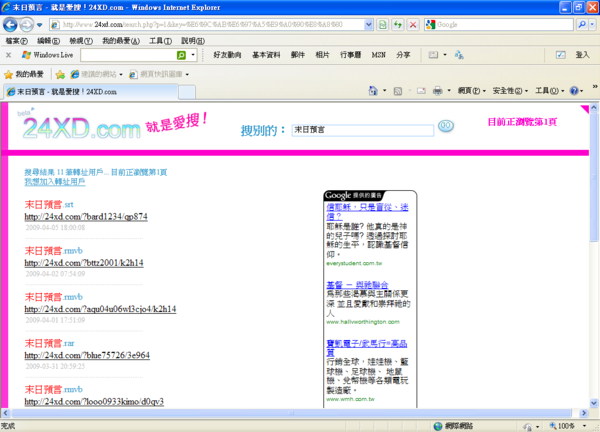Viewport: 600px width, 432px height.
Task: Open link 24xd.com/?aqu04u06wl3cjo4/k2h14
Action: click(x=100, y=309)
